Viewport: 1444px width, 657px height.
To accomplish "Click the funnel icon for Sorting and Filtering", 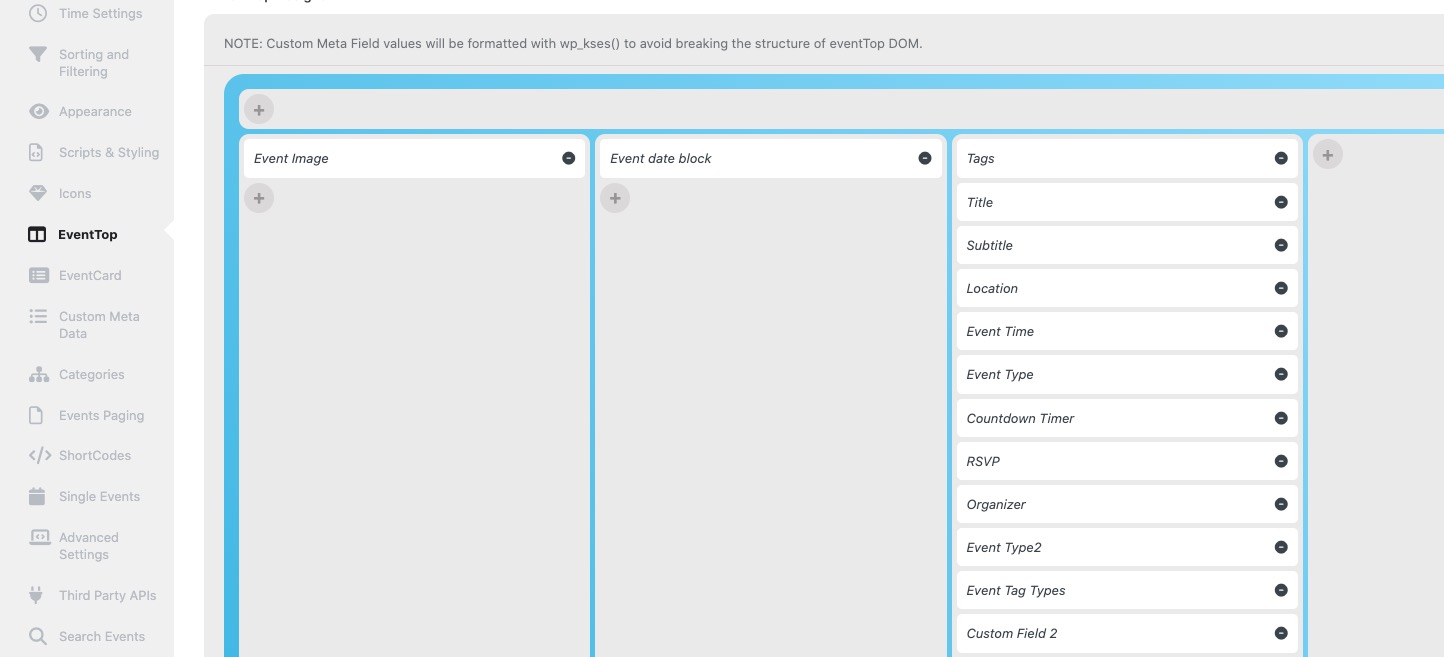I will click(x=38, y=54).
